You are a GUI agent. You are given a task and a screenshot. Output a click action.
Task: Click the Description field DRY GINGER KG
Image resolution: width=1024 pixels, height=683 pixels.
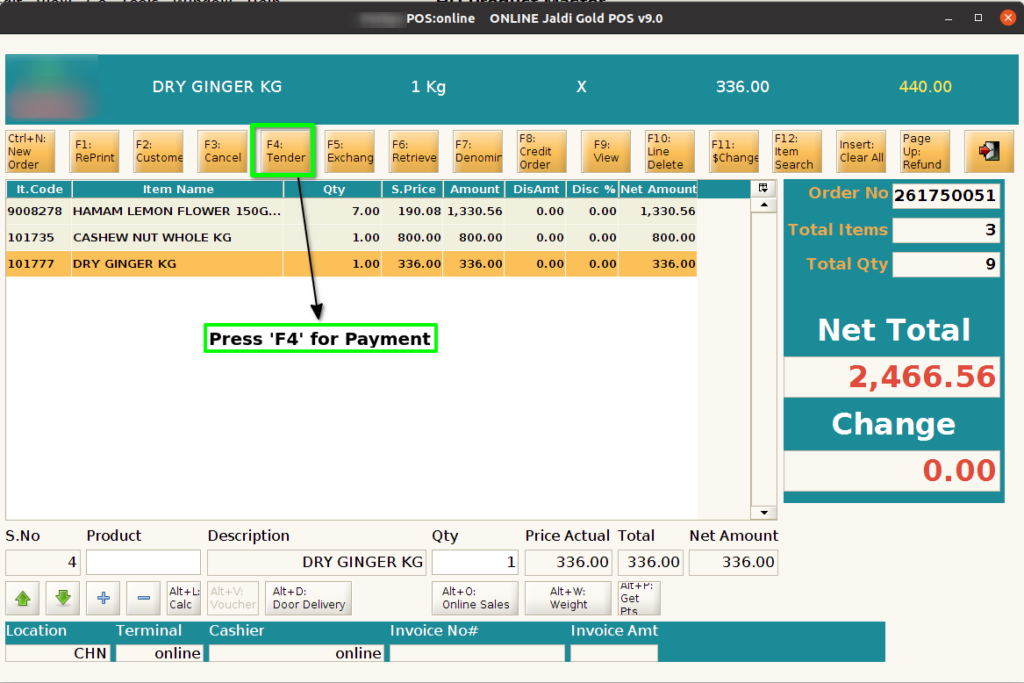click(317, 562)
